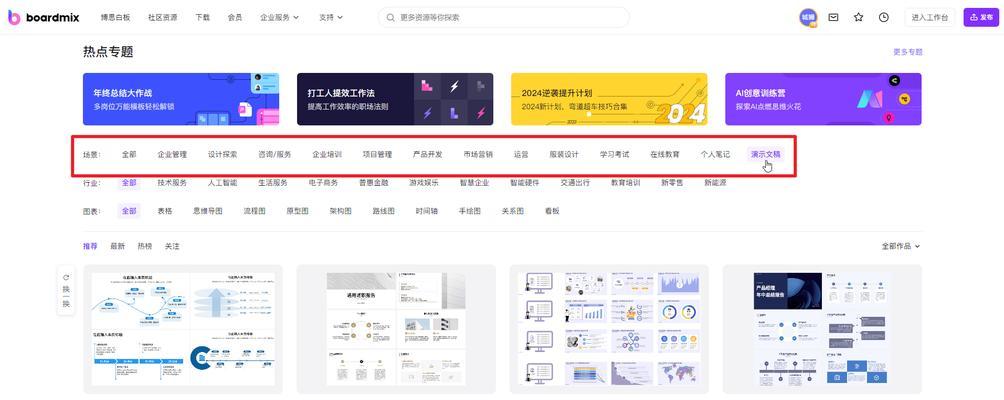
Task: Select the 人工智能 industry filter
Action: pyautogui.click(x=222, y=183)
